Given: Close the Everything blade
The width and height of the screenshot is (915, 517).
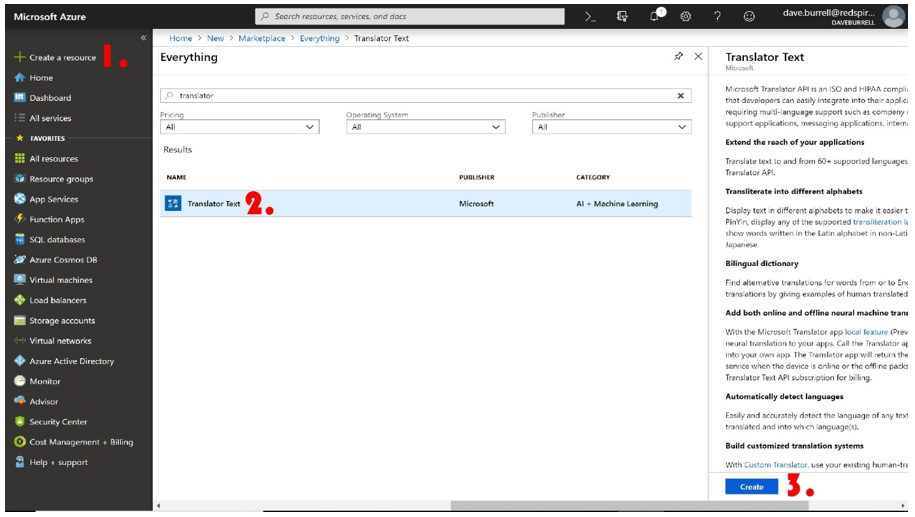Looking at the screenshot, I should 698,57.
